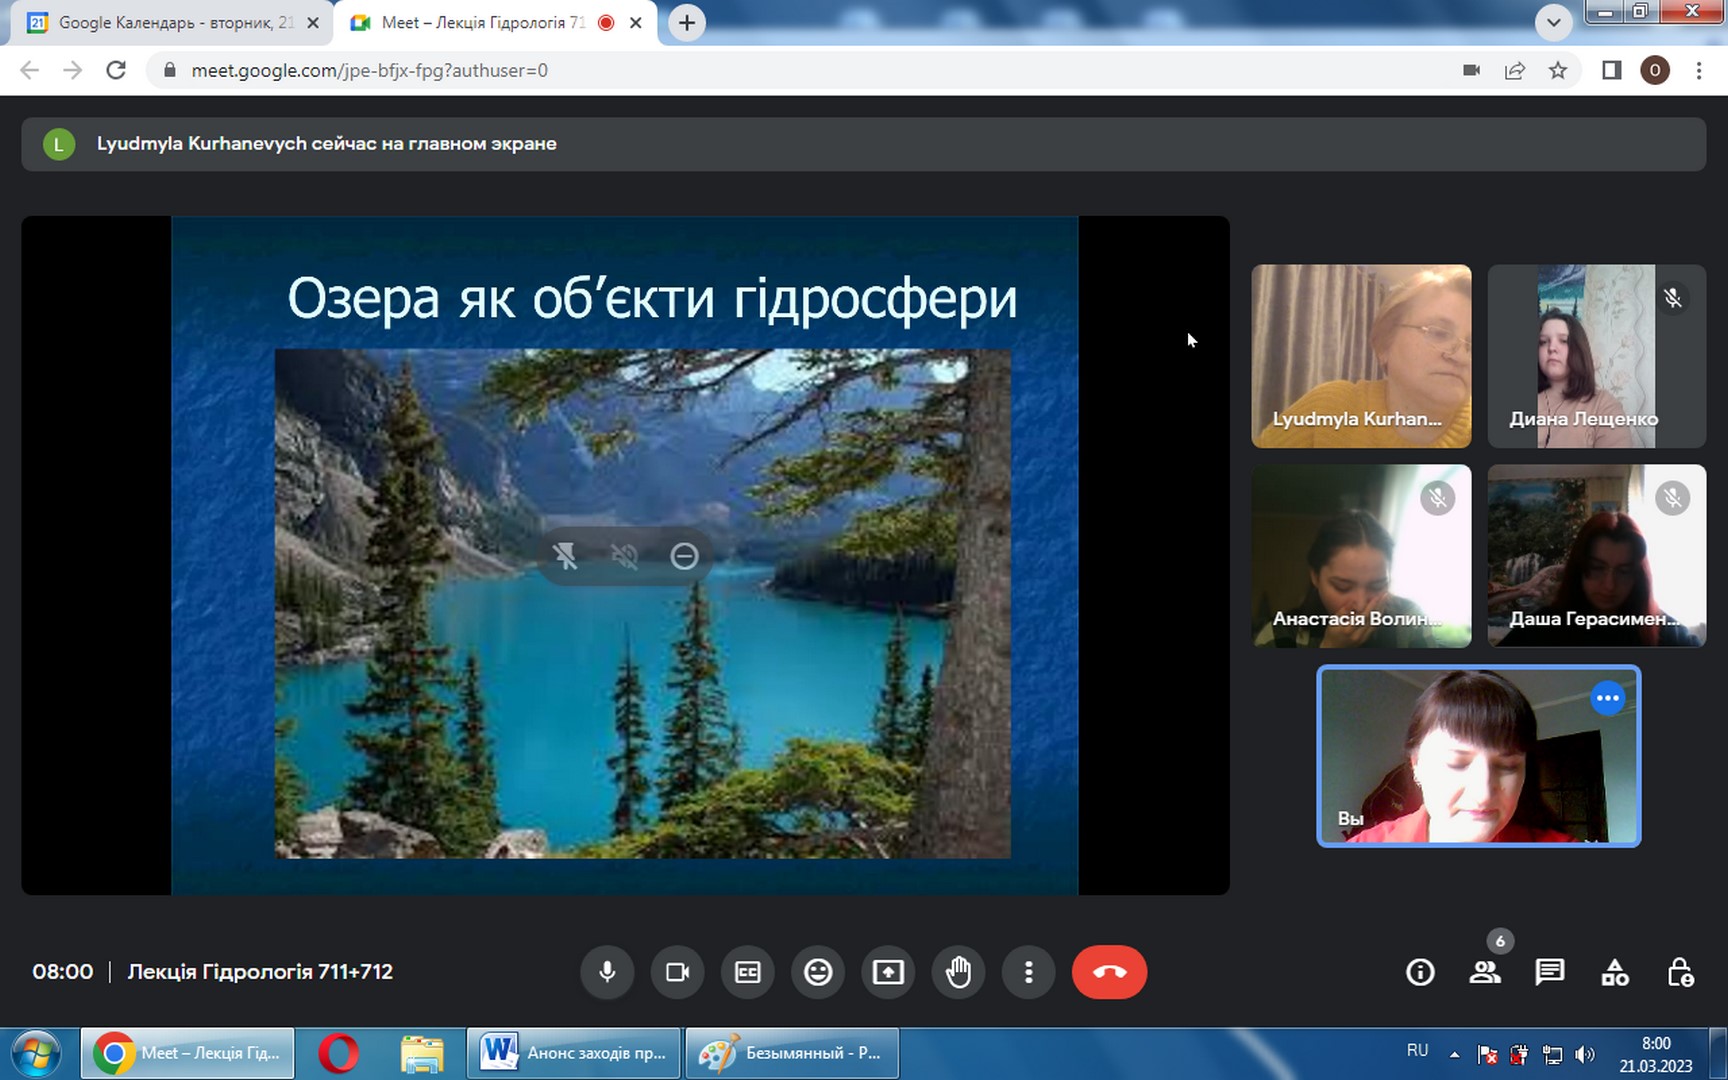Image resolution: width=1728 pixels, height=1080 pixels.
Task: Raise your hand in the meeting
Action: point(958,972)
